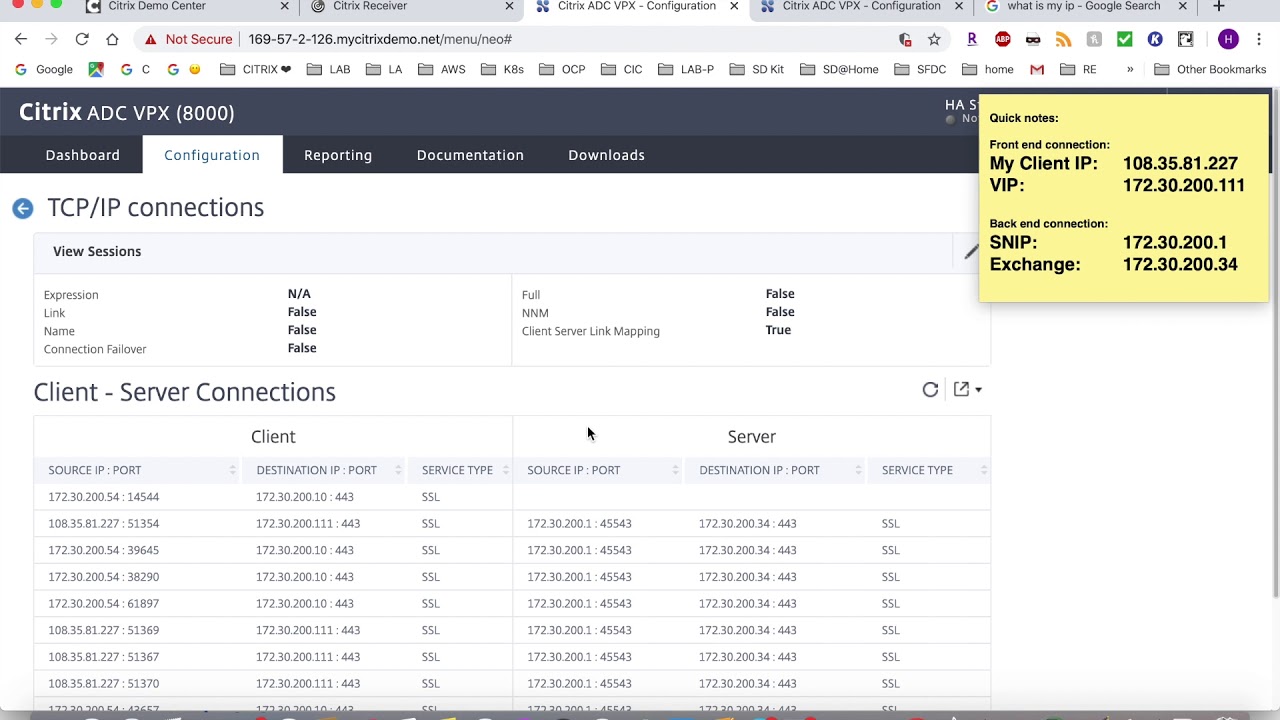Viewport: 1280px width, 720px height.
Task: Select row with source 108.35.81.227 : 51369
Action: pyautogui.click(x=512, y=630)
